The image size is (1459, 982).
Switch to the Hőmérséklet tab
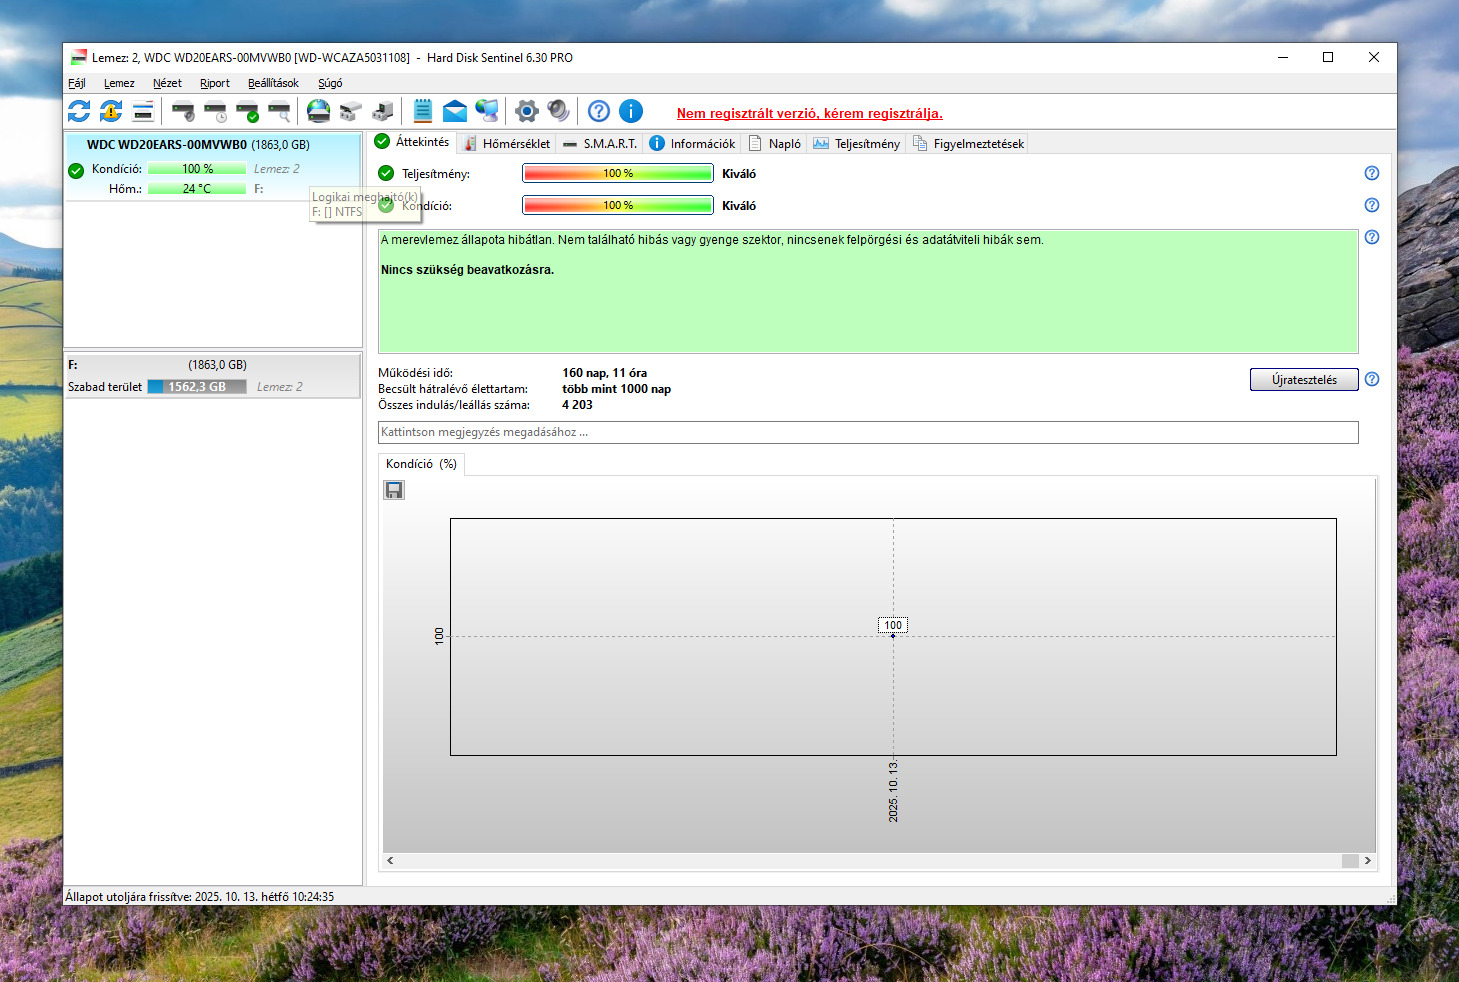[507, 144]
